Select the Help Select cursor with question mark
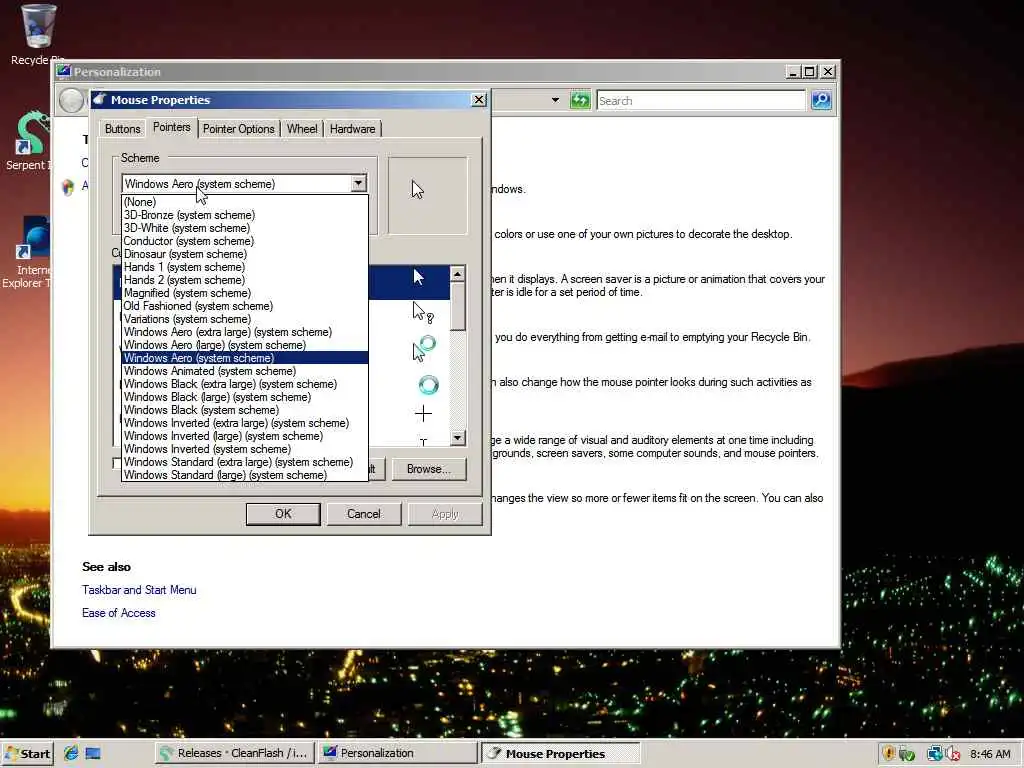This screenshot has height=768, width=1024. pos(423,313)
